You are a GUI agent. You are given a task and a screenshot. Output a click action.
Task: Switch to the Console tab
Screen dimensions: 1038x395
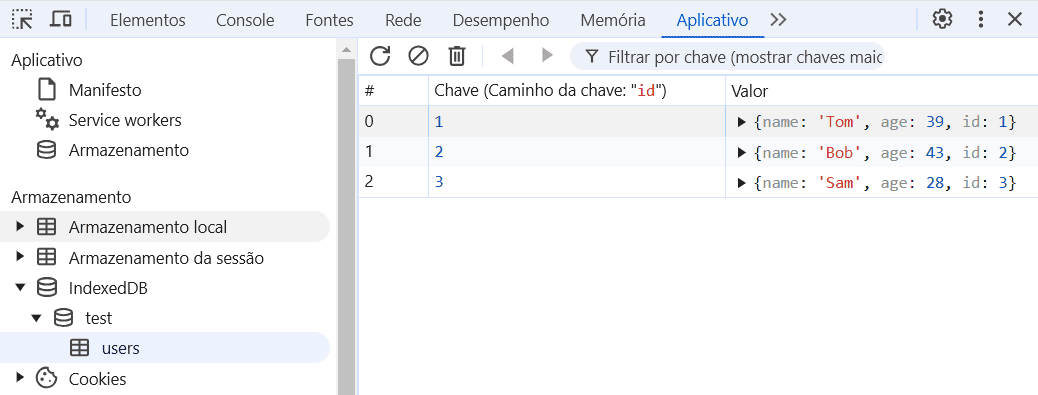(245, 21)
